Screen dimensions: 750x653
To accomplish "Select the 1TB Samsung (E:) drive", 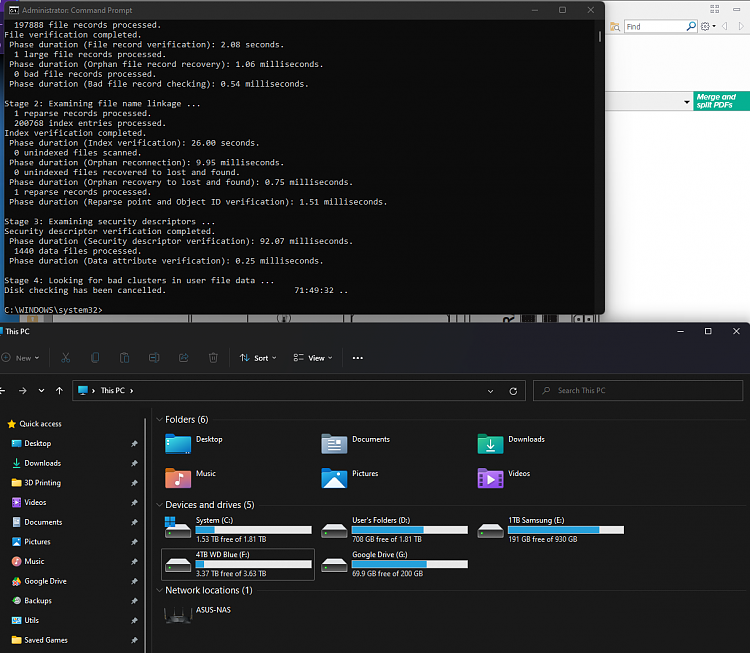I will tap(551, 530).
